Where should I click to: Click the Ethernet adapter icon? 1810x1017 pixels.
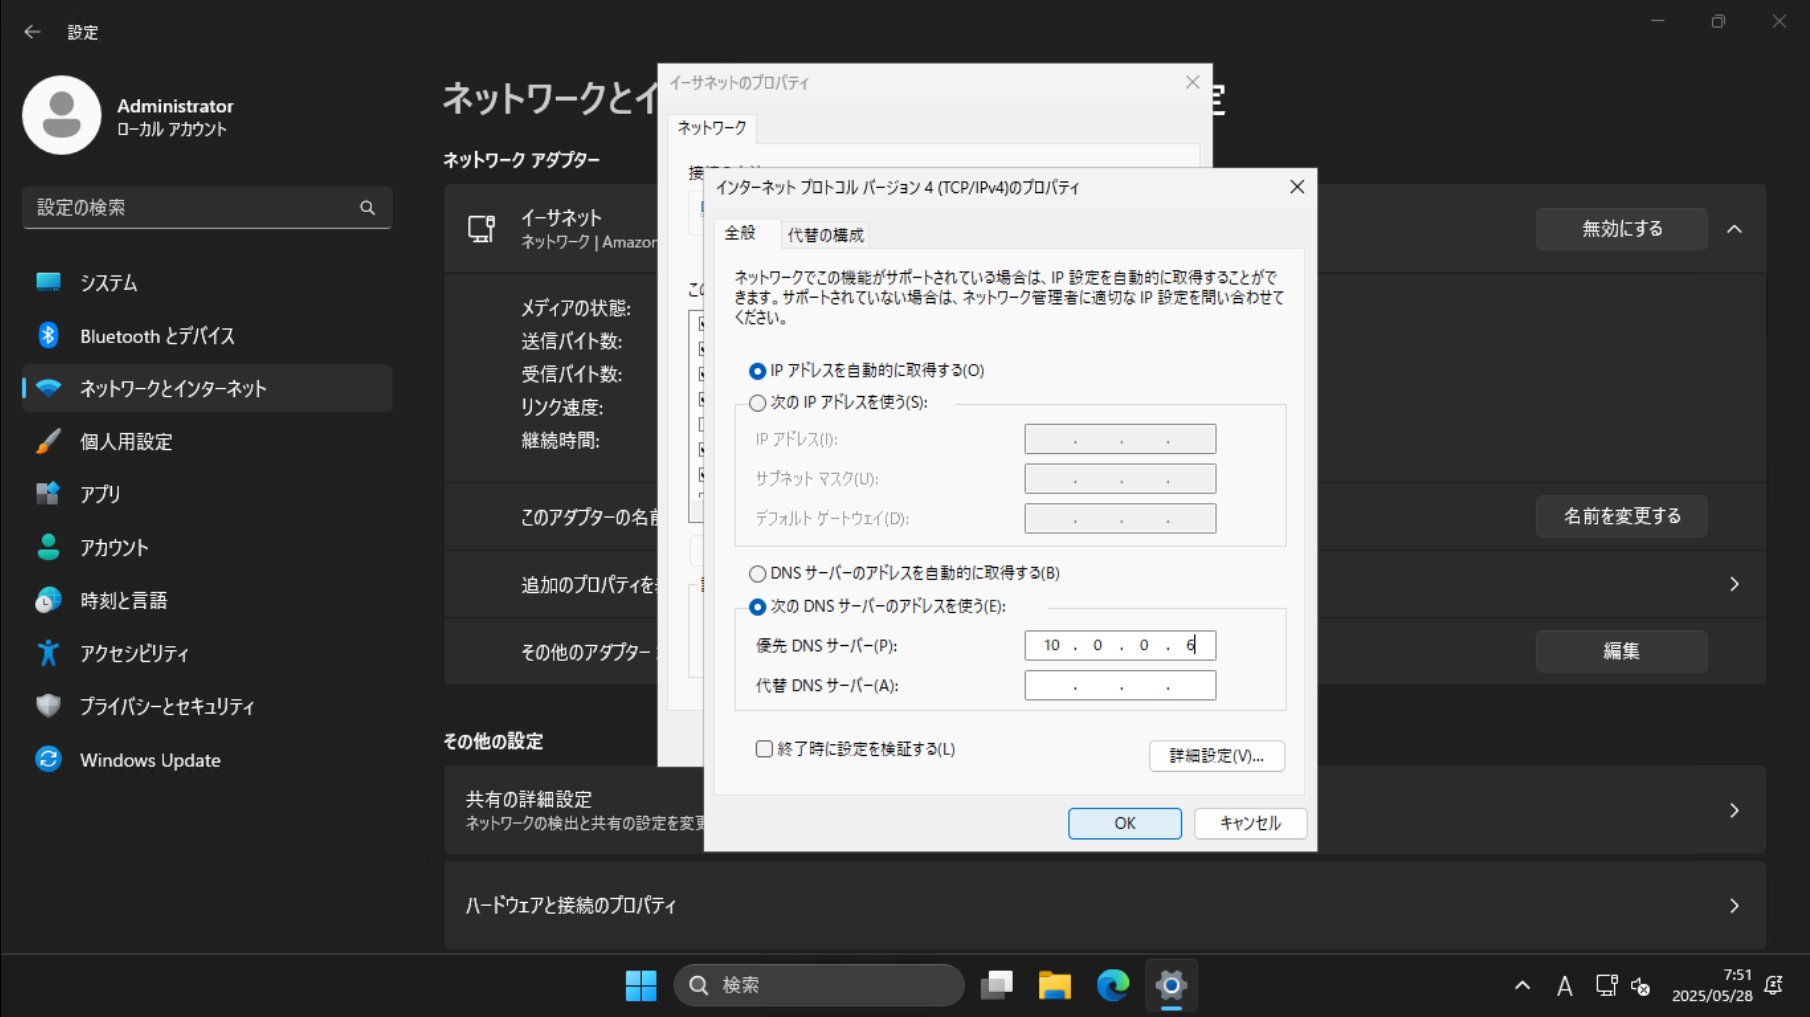(482, 229)
